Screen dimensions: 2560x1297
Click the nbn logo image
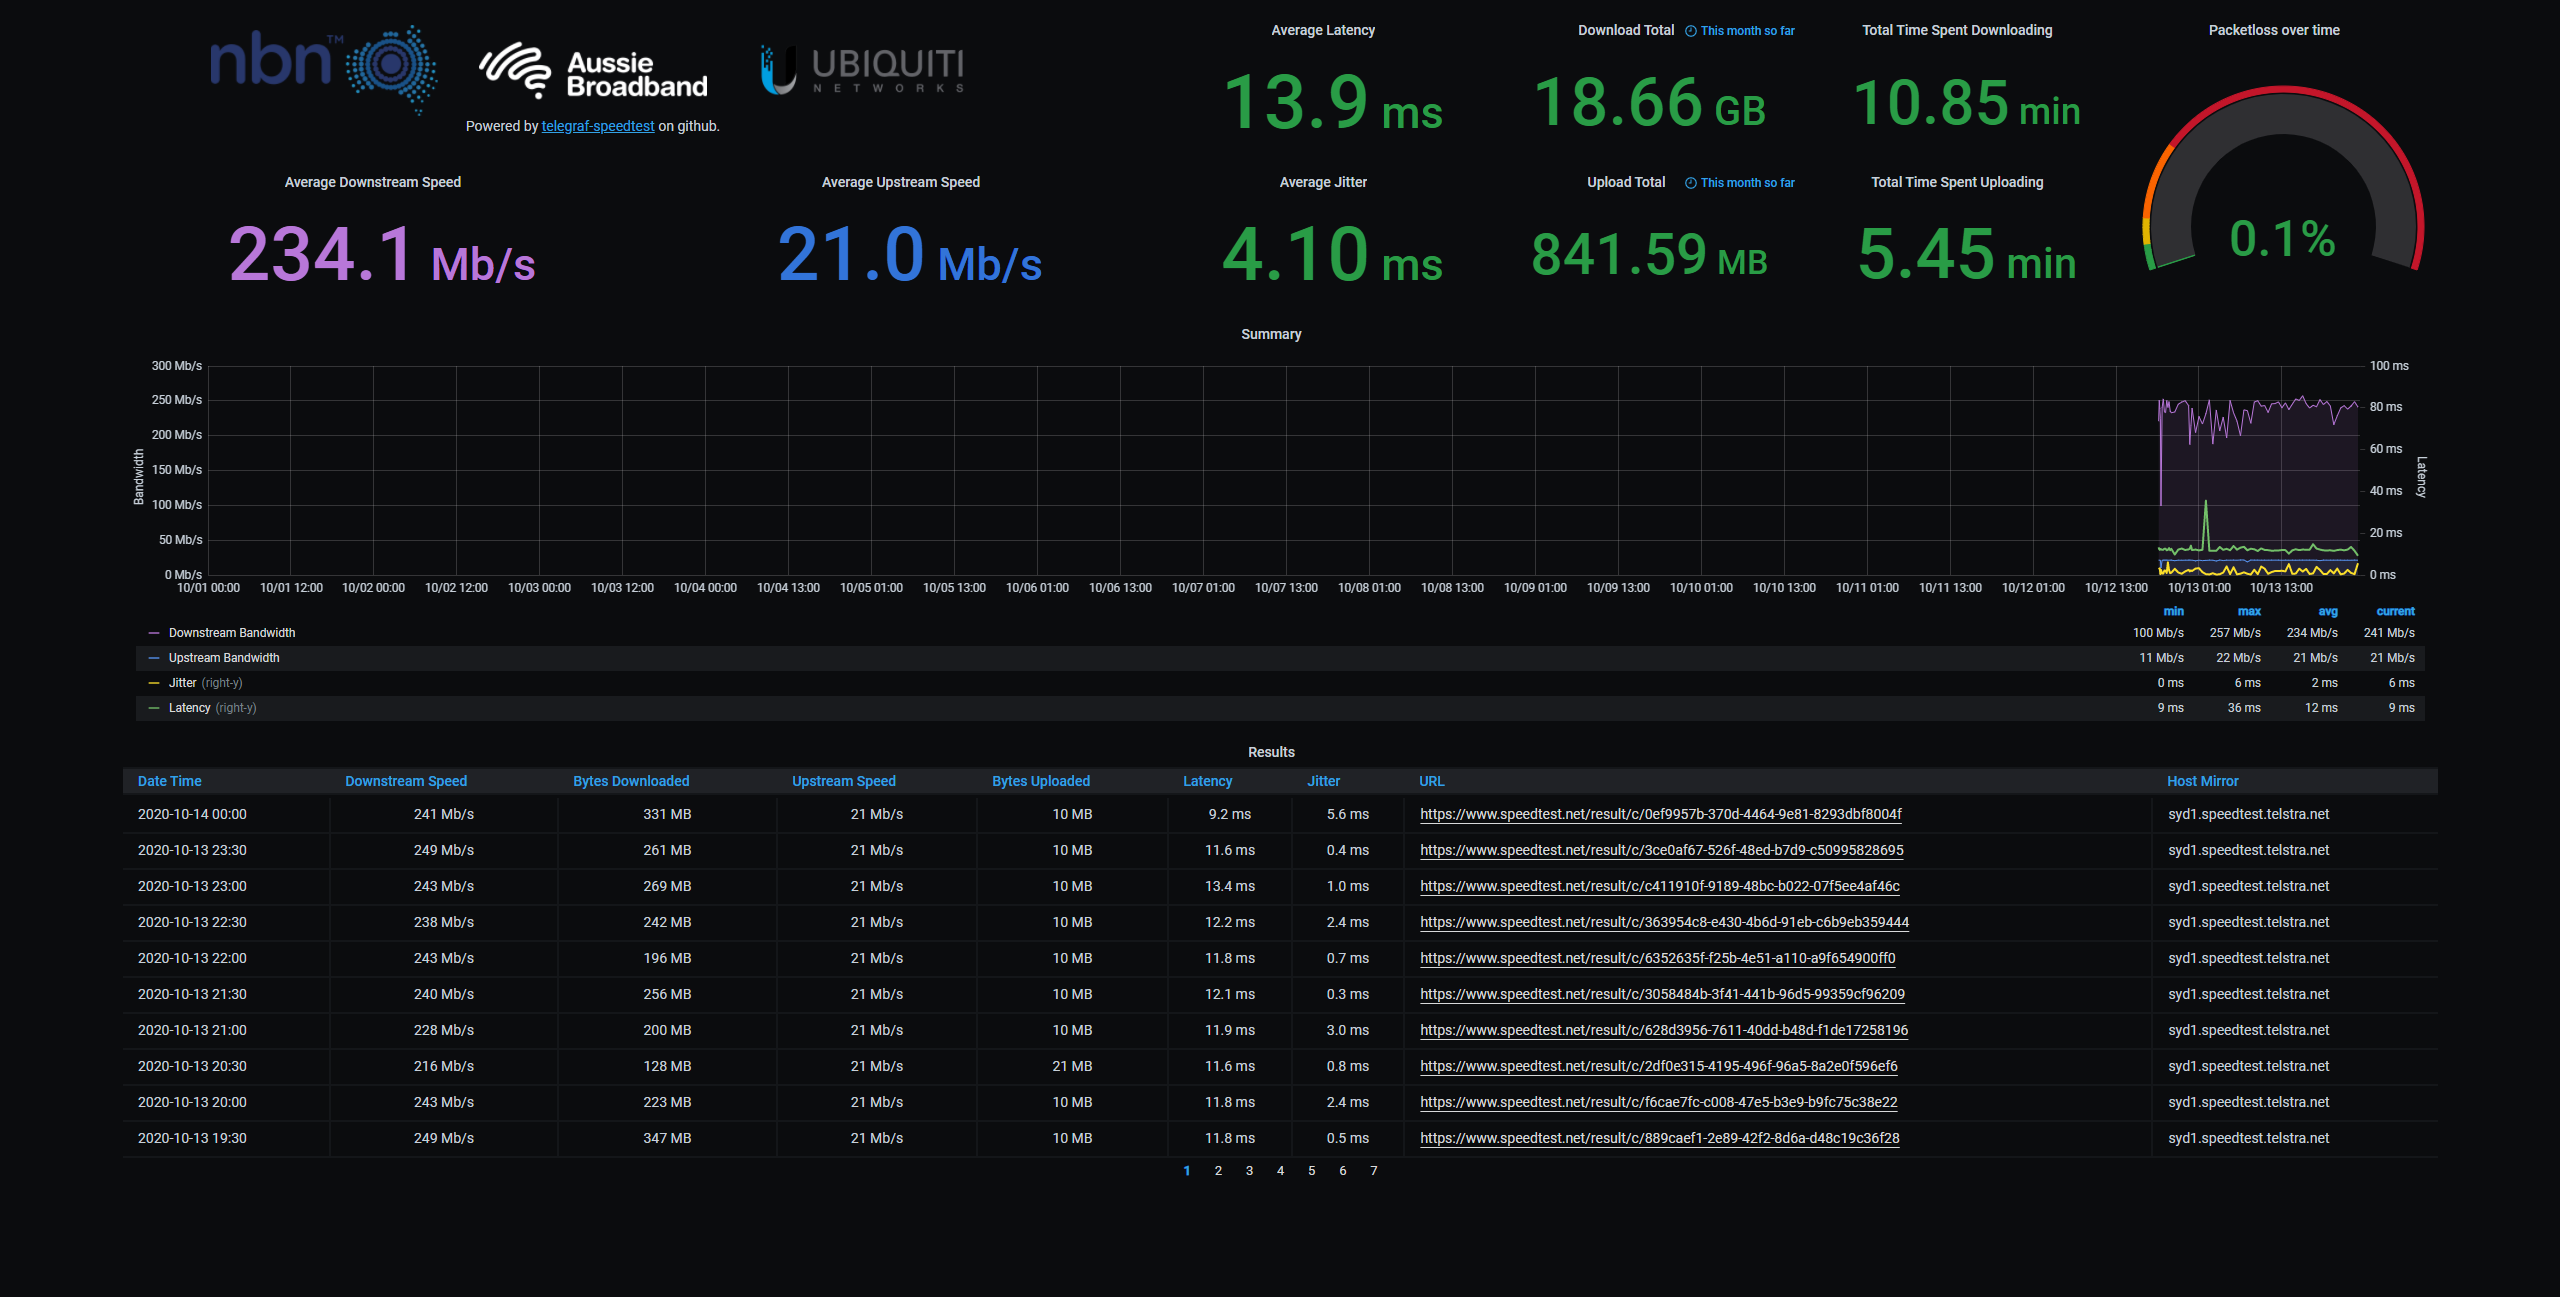[x=322, y=68]
